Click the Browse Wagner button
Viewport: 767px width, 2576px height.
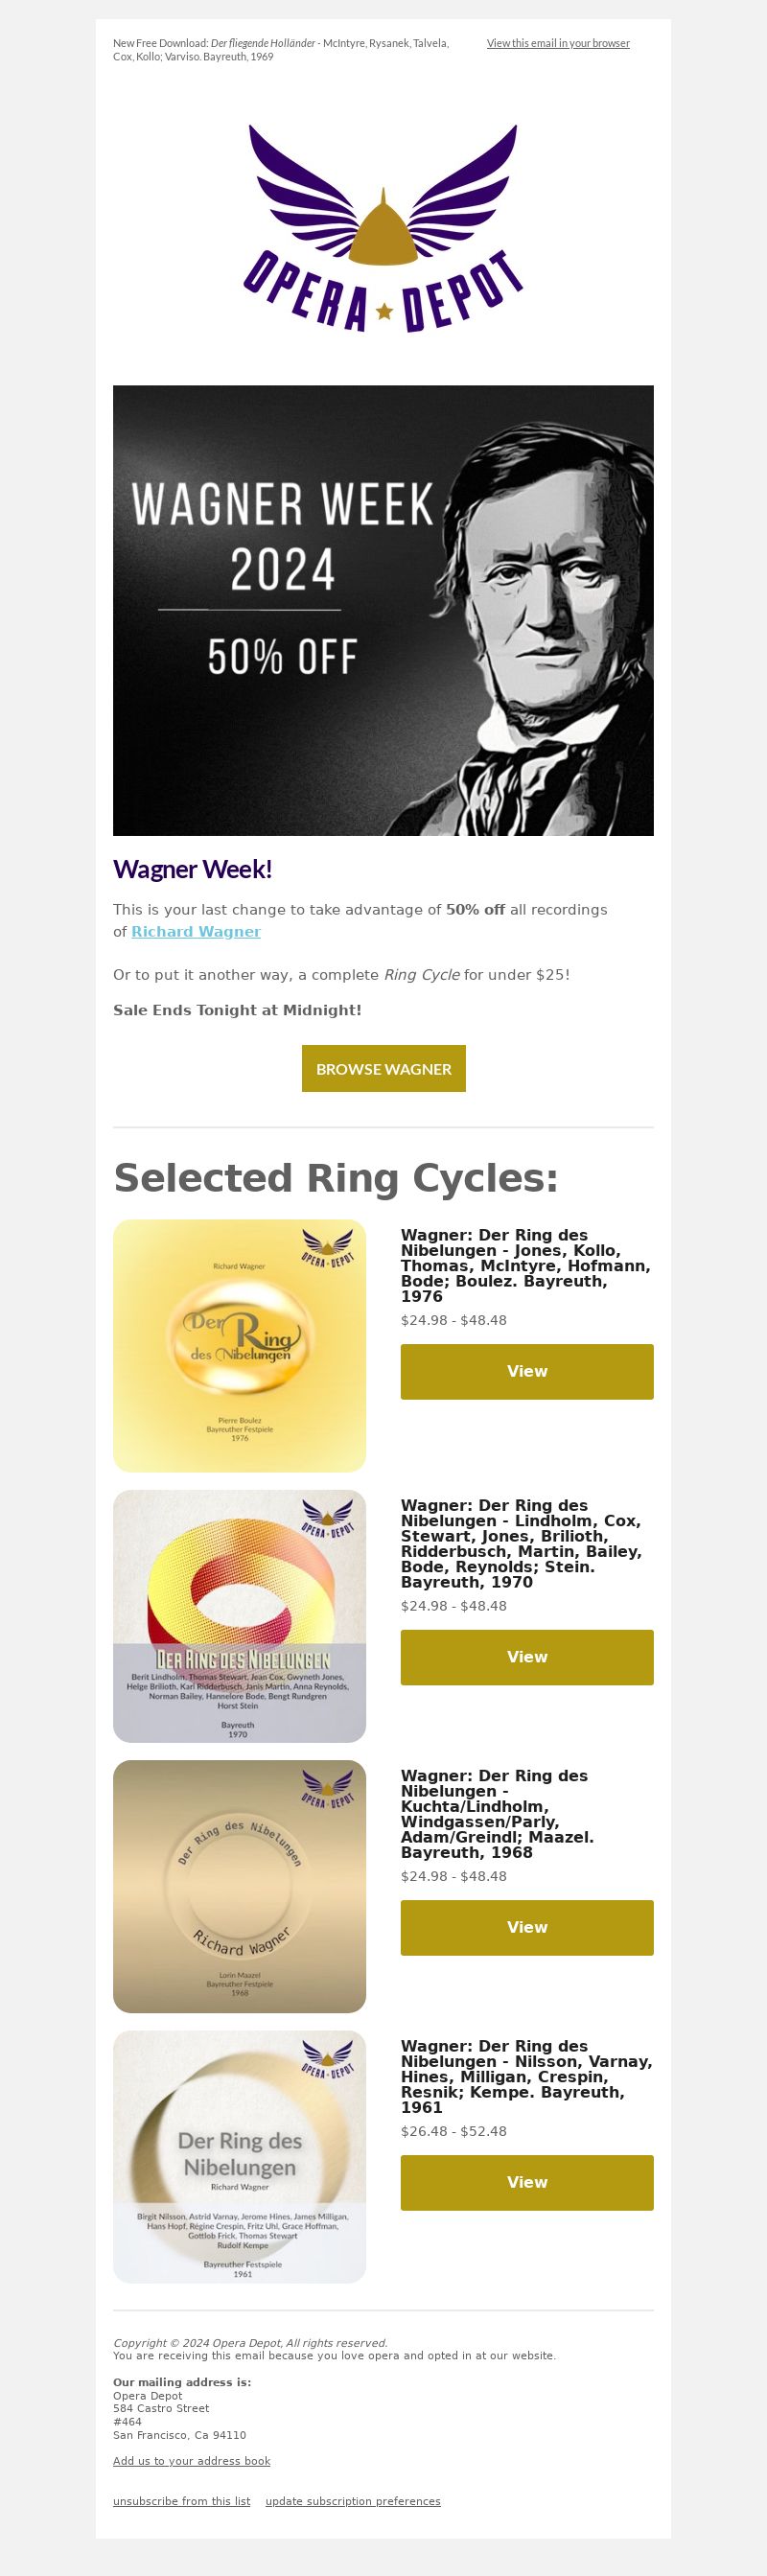pyautogui.click(x=384, y=1068)
